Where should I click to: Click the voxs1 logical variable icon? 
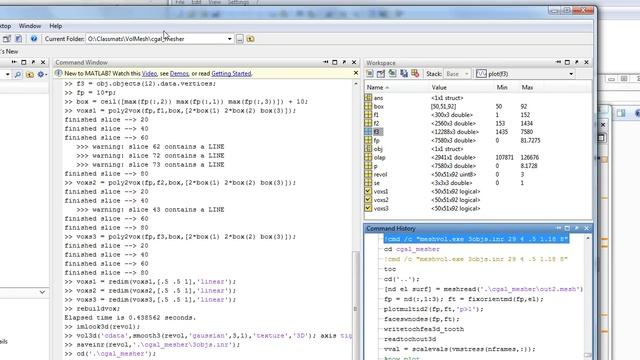point(368,191)
